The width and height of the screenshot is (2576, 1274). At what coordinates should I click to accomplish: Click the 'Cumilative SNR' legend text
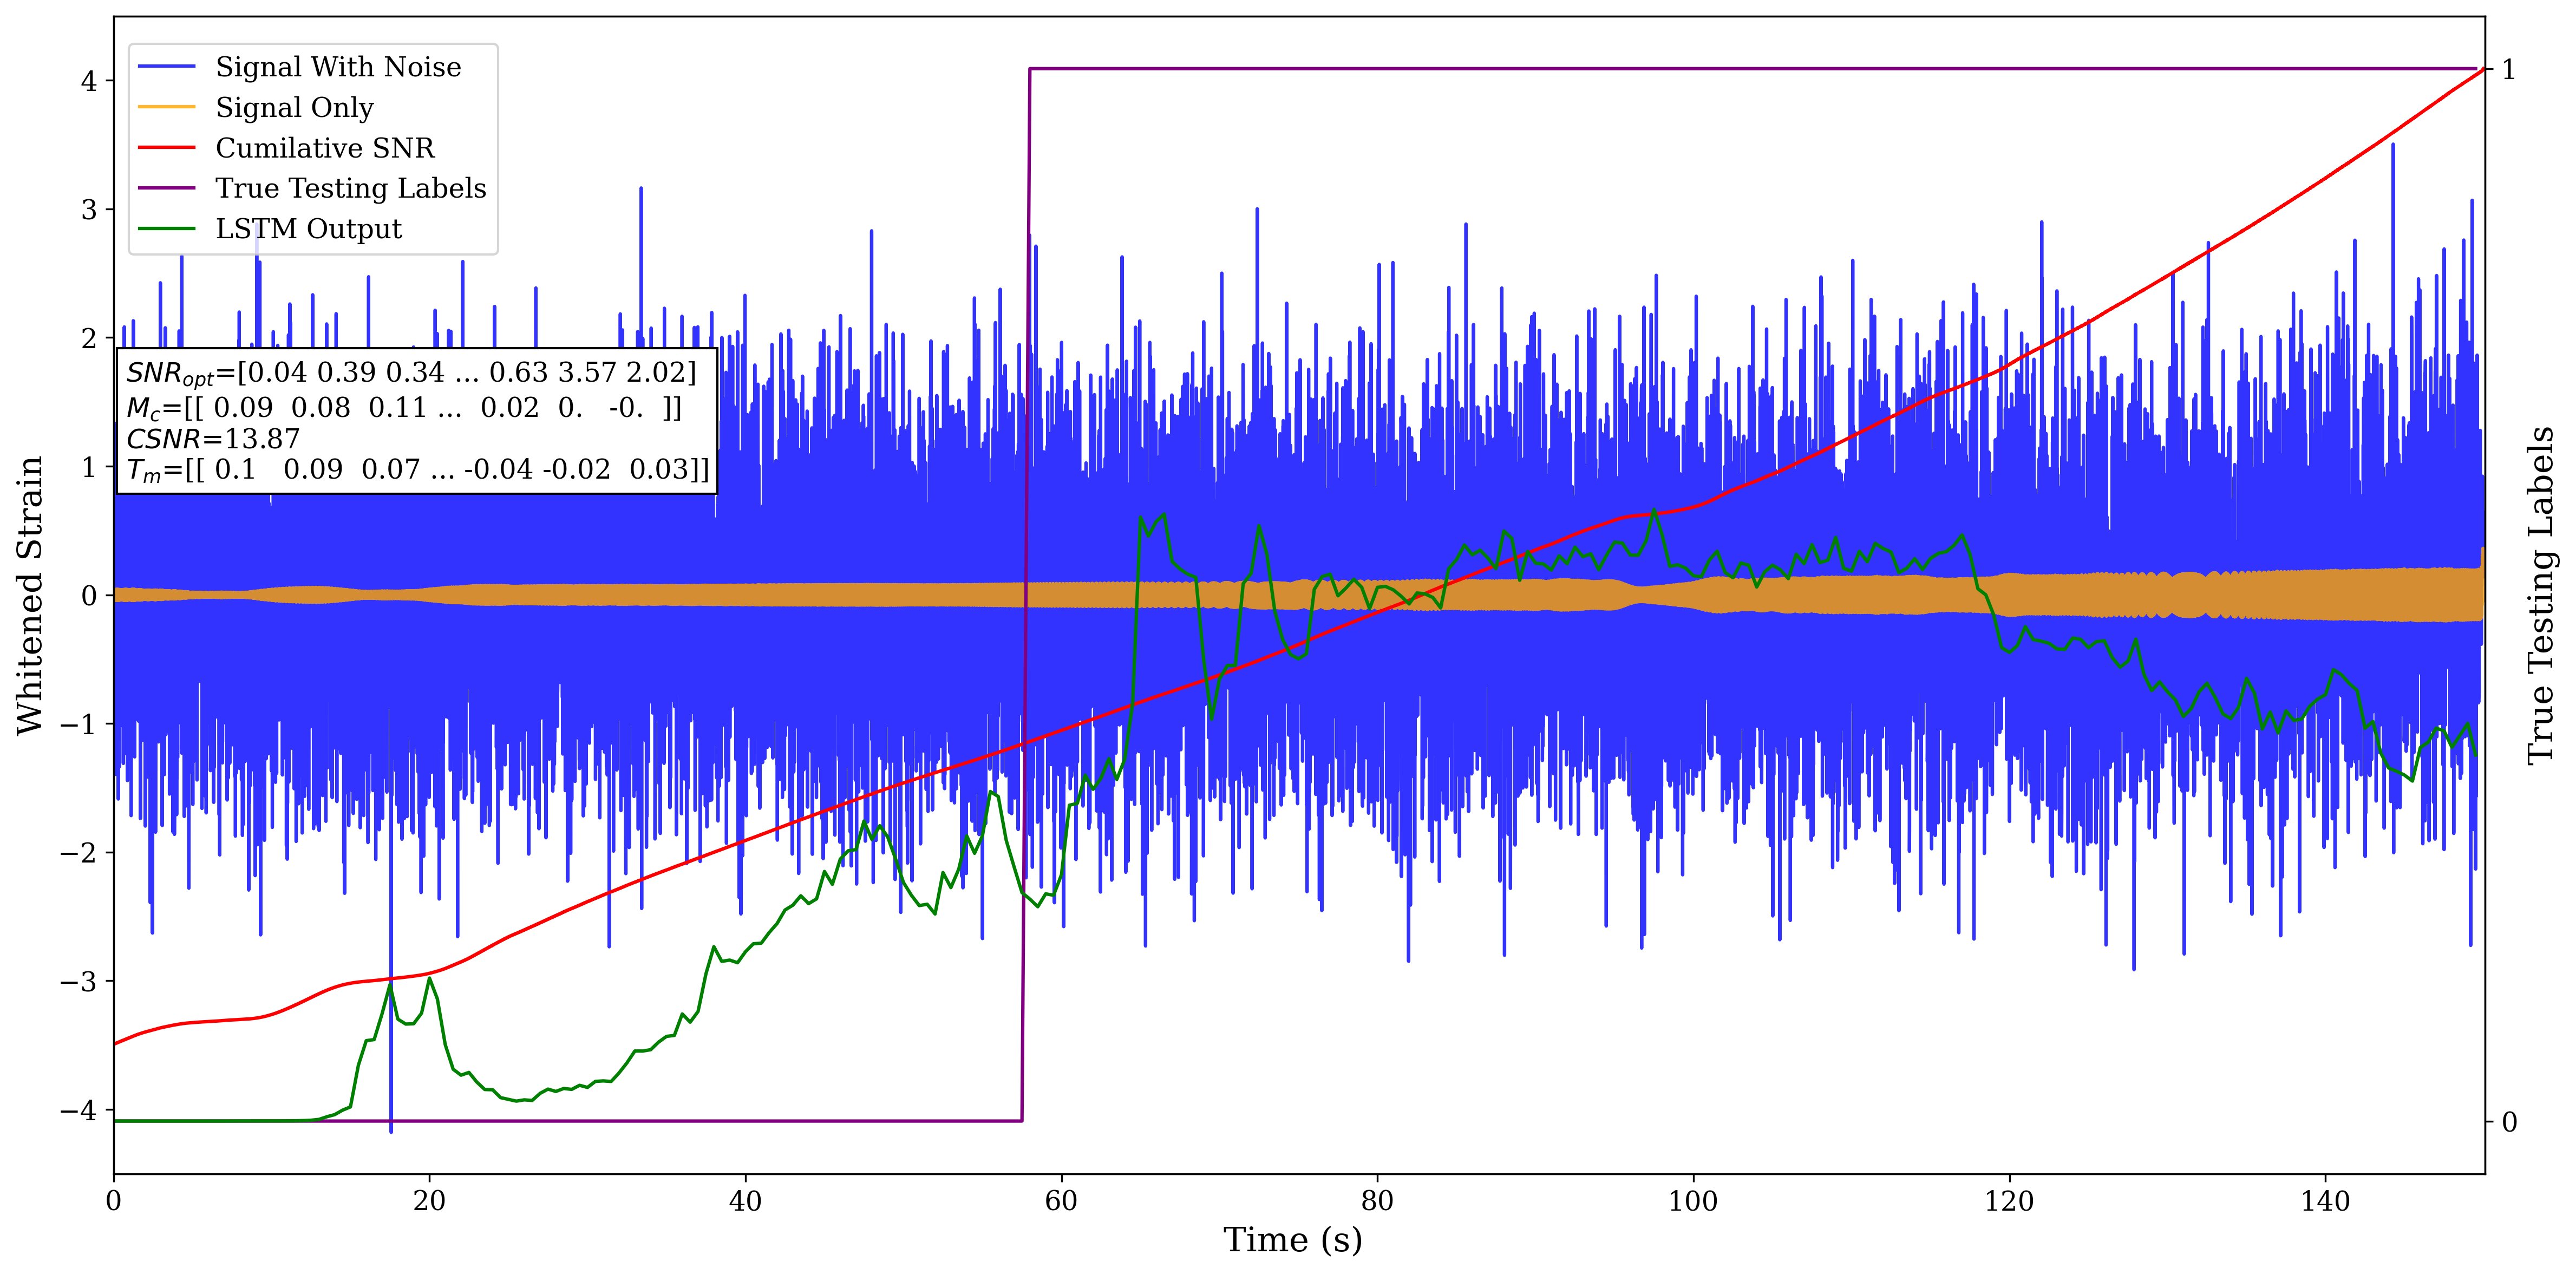pos(325,148)
